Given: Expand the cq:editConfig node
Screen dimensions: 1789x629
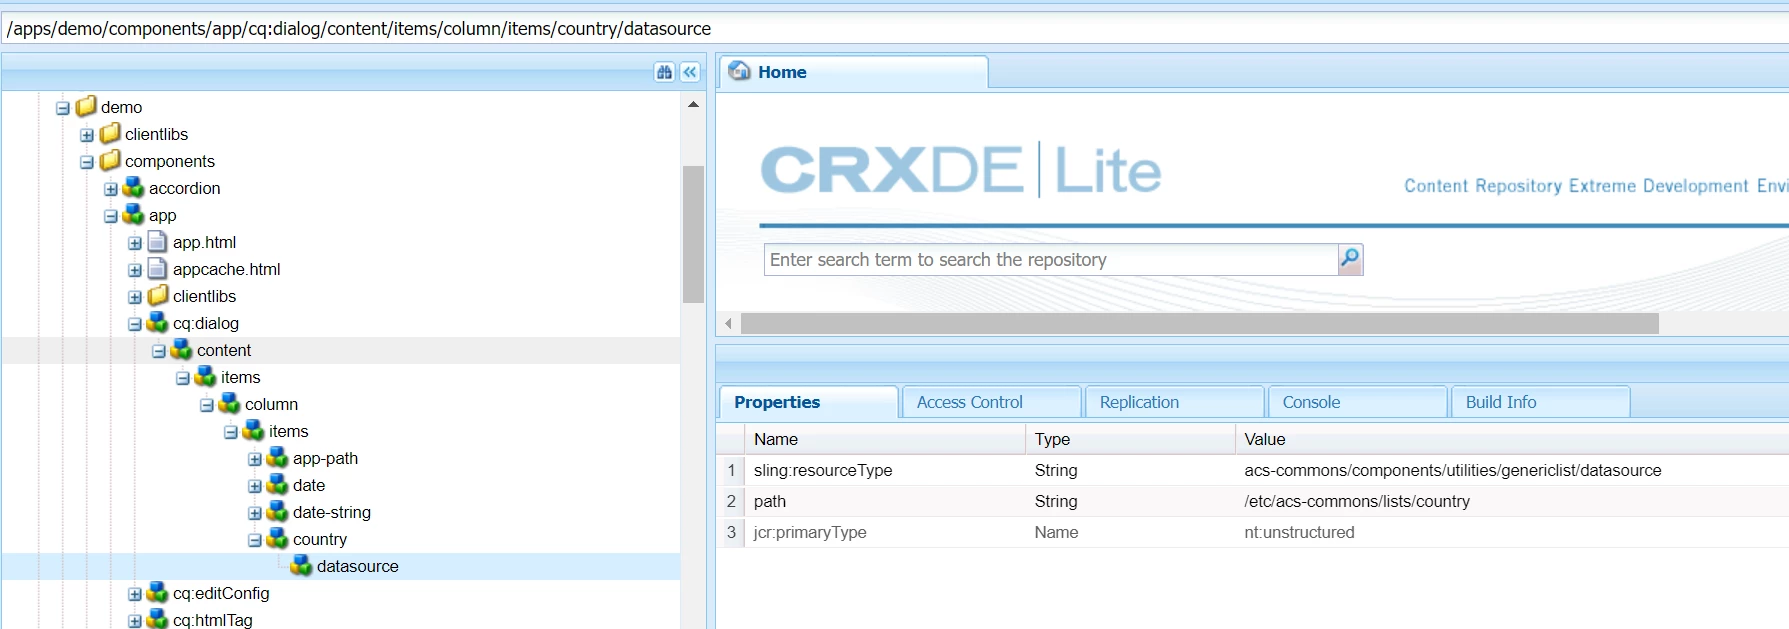Looking at the screenshot, I should (x=135, y=594).
